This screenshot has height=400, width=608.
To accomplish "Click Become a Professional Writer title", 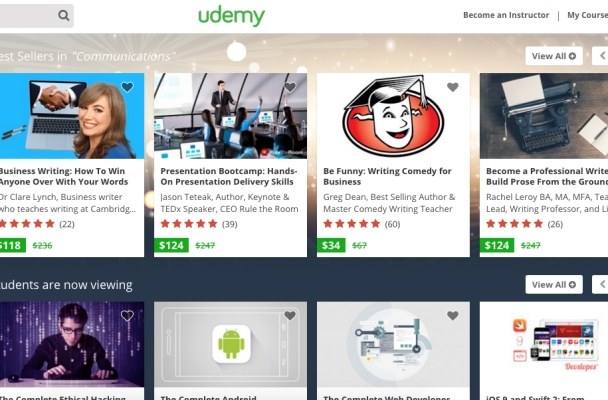I will tap(547, 176).
